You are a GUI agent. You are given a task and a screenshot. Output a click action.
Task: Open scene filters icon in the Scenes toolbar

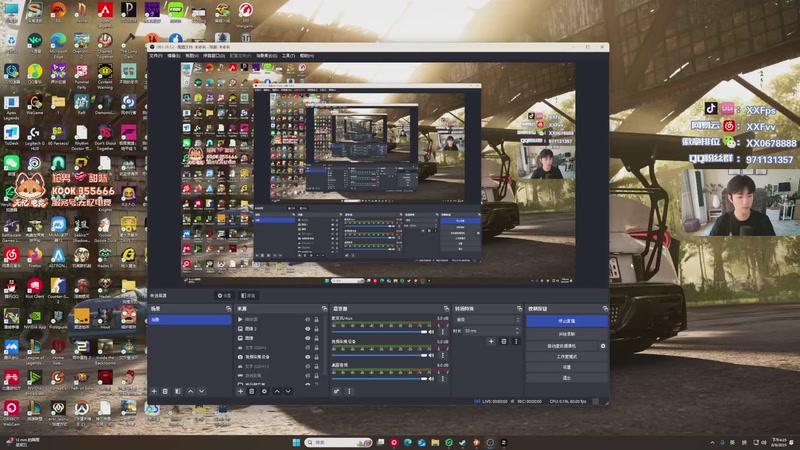coord(178,391)
